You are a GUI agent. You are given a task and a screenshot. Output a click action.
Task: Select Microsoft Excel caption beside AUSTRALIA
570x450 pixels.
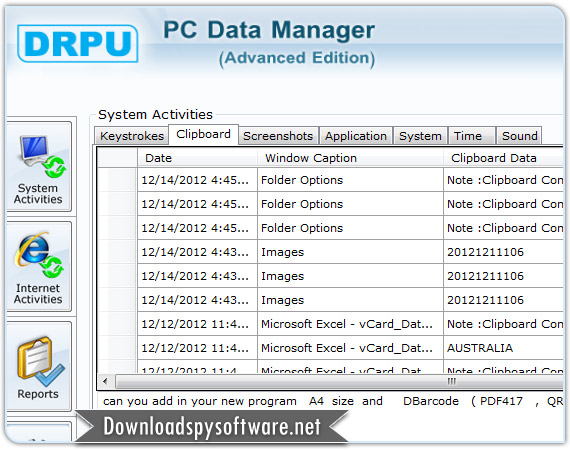pyautogui.click(x=350, y=348)
